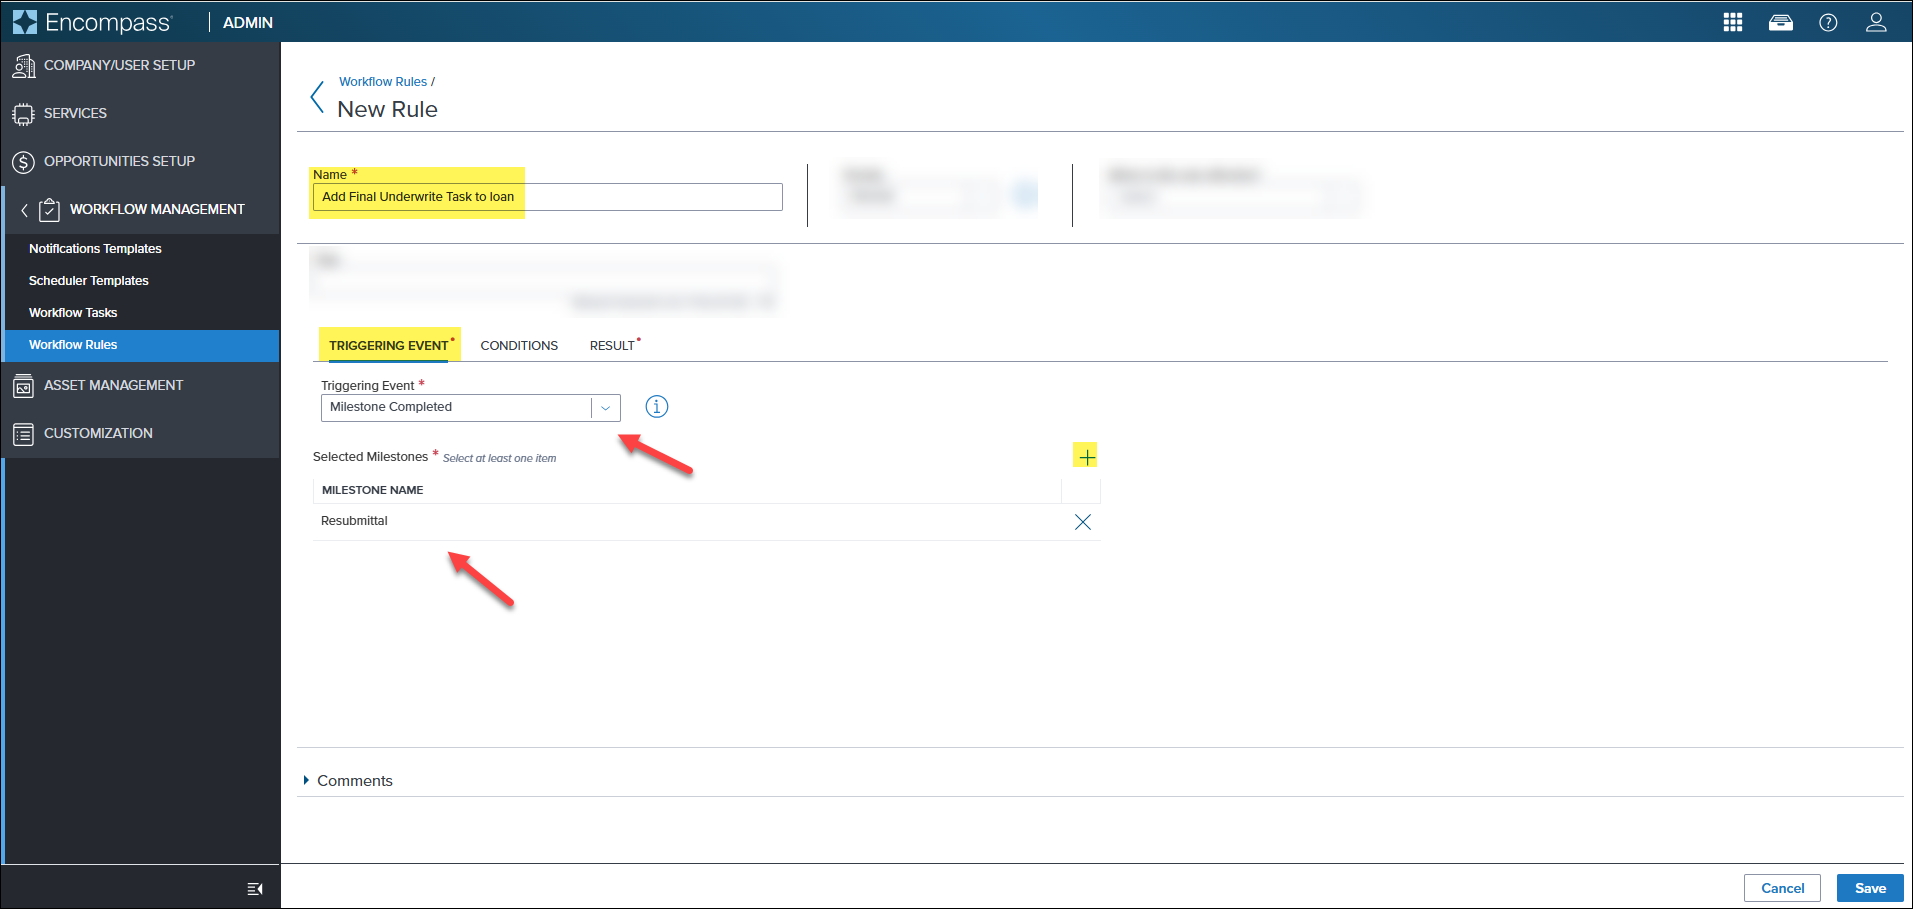1913x909 pixels.
Task: Collapse the sidebar navigation menu
Action: [255, 889]
